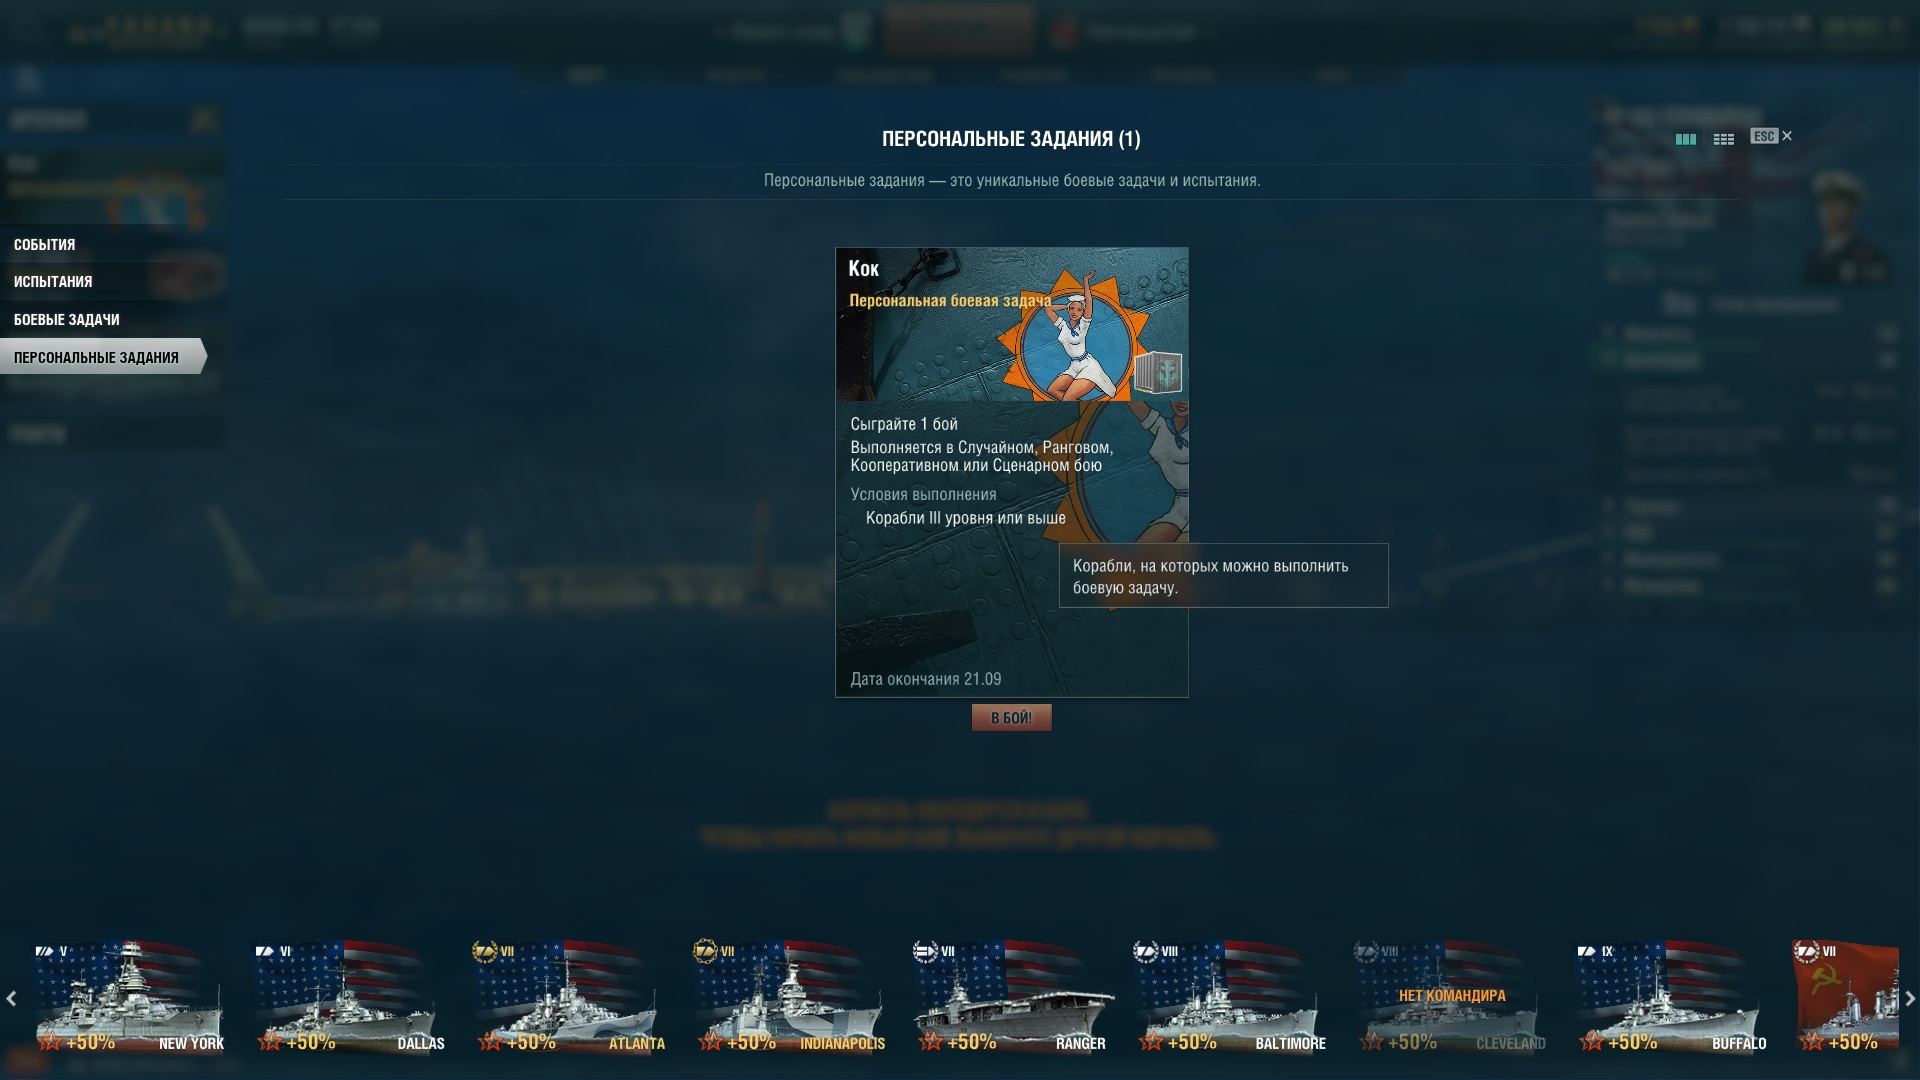
Task: Select the Atlanta cruiser thumbnail
Action: pyautogui.click(x=570, y=997)
